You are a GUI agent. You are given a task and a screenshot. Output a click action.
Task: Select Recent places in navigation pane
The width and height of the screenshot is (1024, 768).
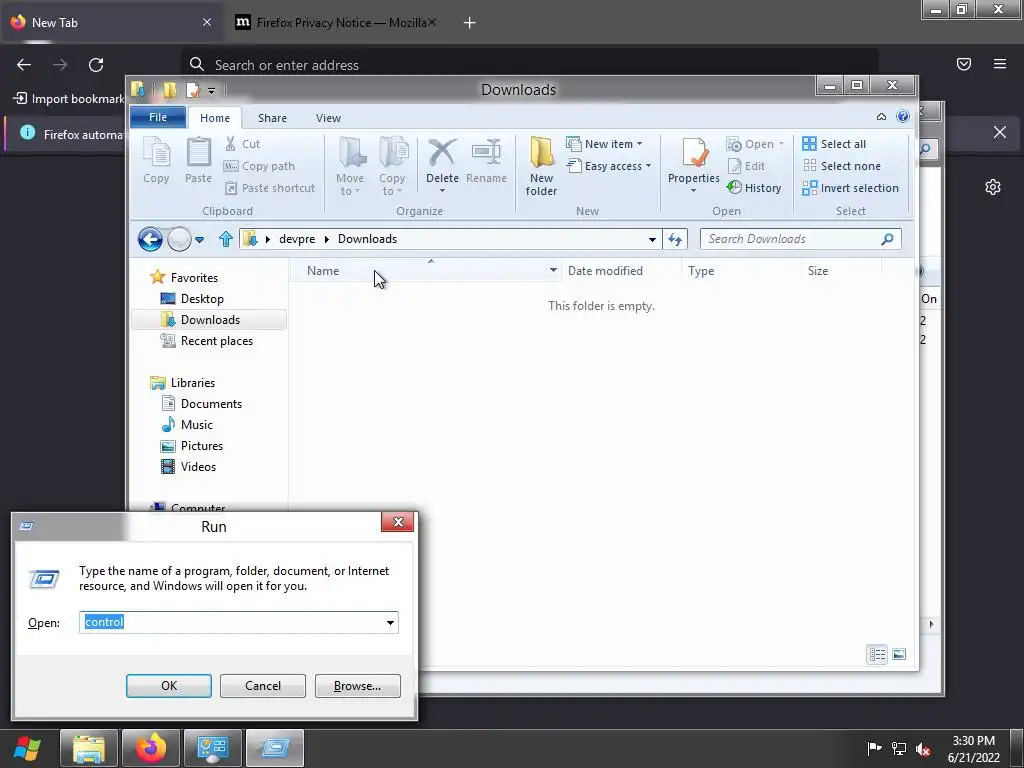[206, 341]
